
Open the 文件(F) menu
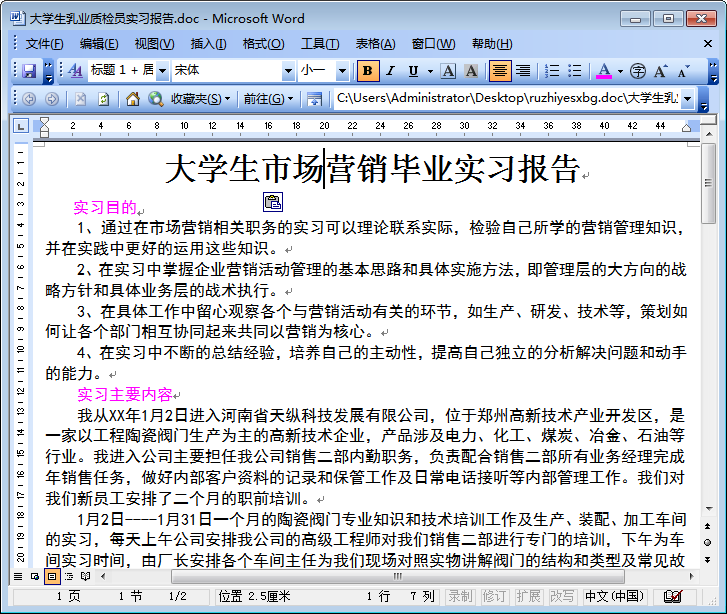tap(44, 44)
